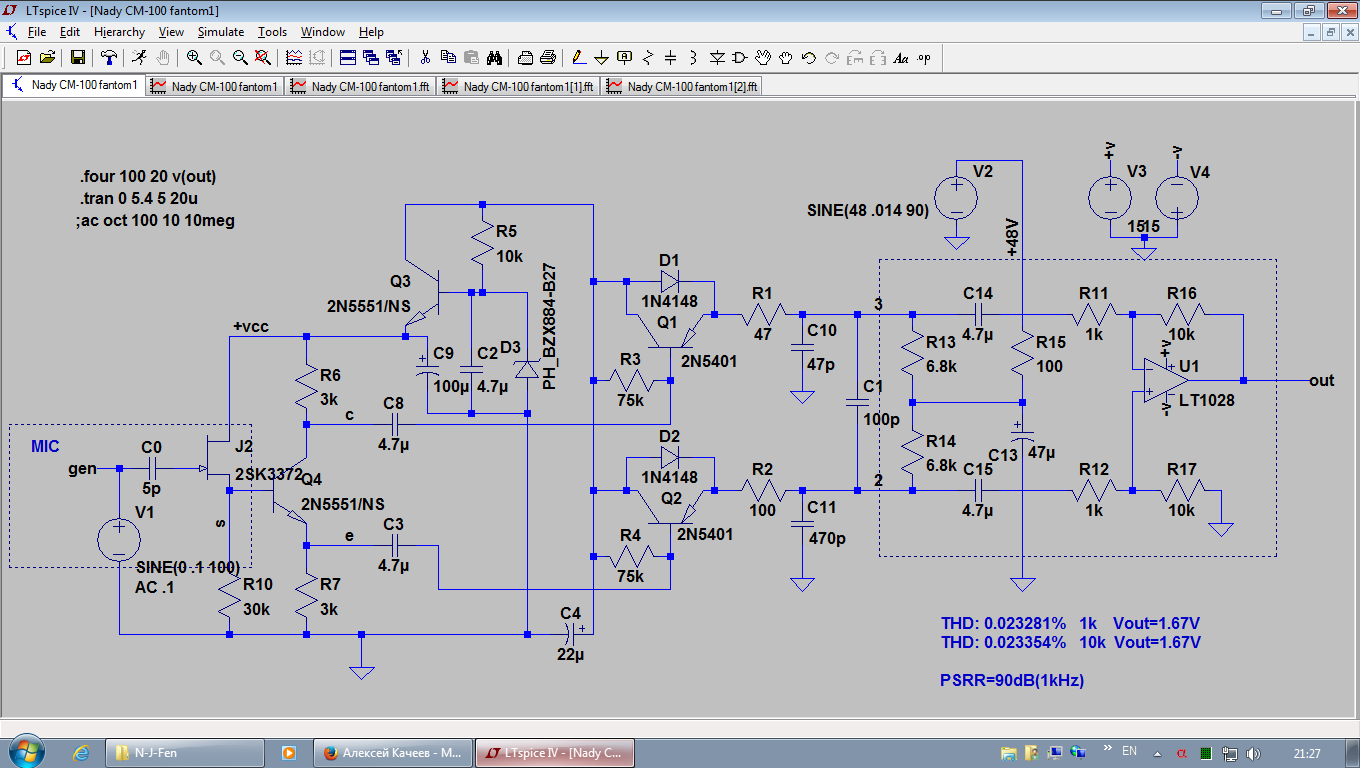Open the Tools menu
Viewport: 1360px width, 768px height.
[x=272, y=32]
